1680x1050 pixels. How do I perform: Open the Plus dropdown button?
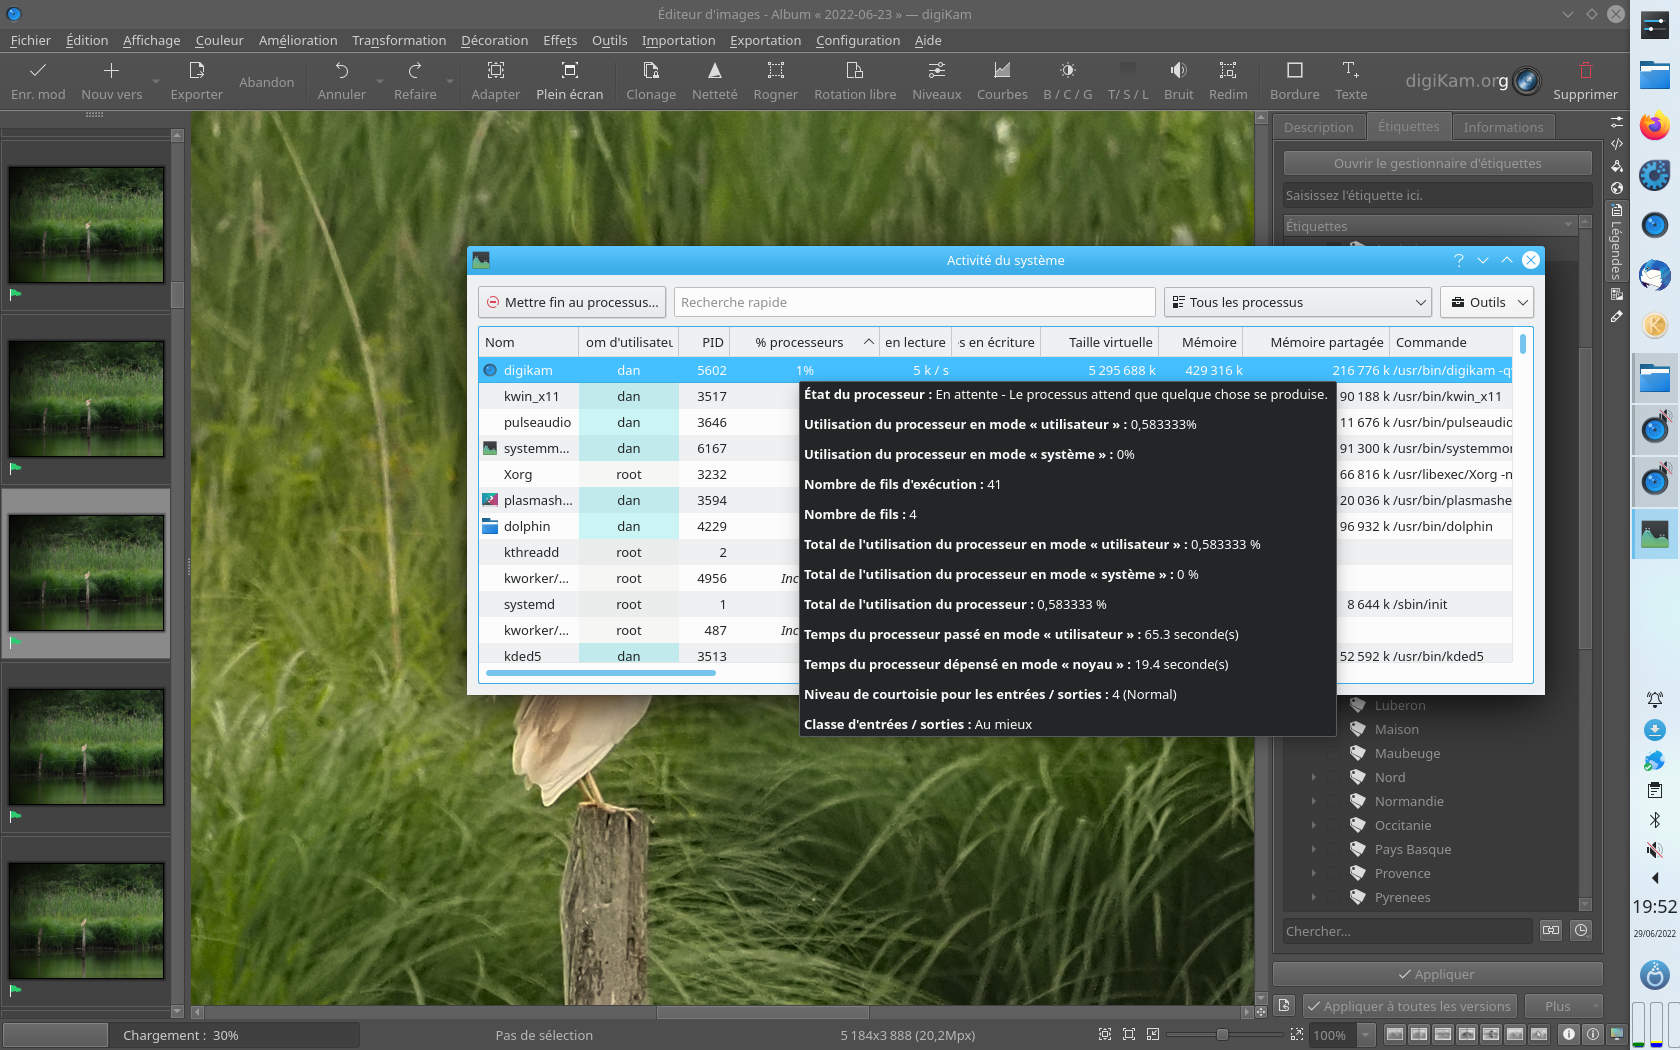click(x=1563, y=1006)
